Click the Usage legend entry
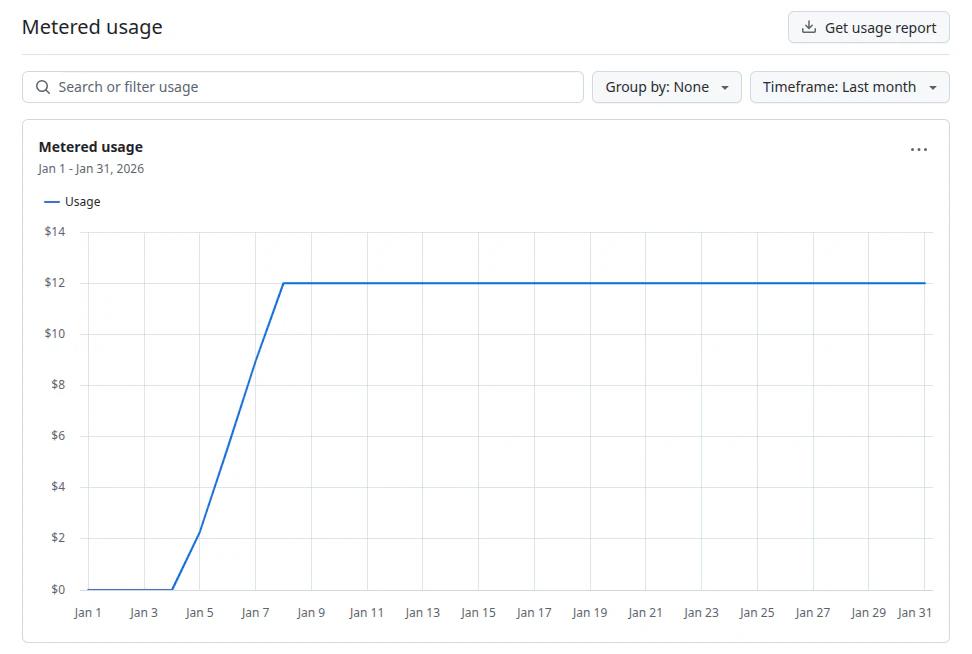This screenshot has width=972, height=654. [73, 201]
